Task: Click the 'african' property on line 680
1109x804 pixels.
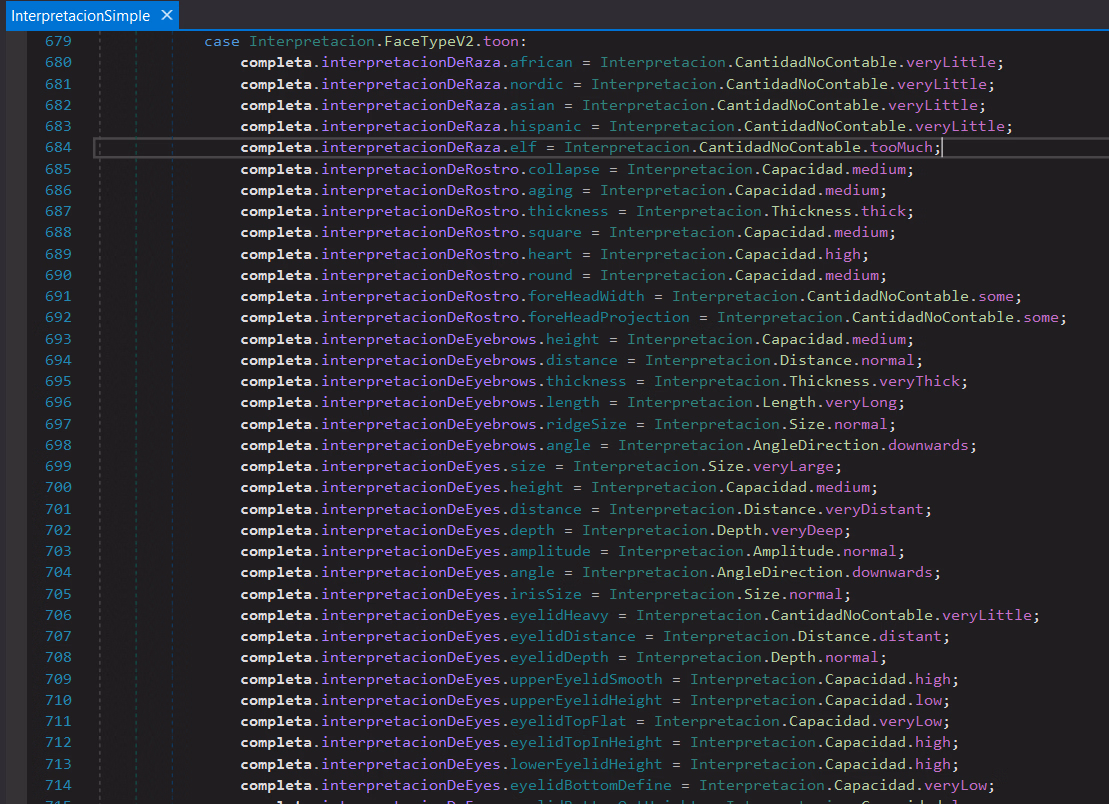Action: tap(541, 62)
